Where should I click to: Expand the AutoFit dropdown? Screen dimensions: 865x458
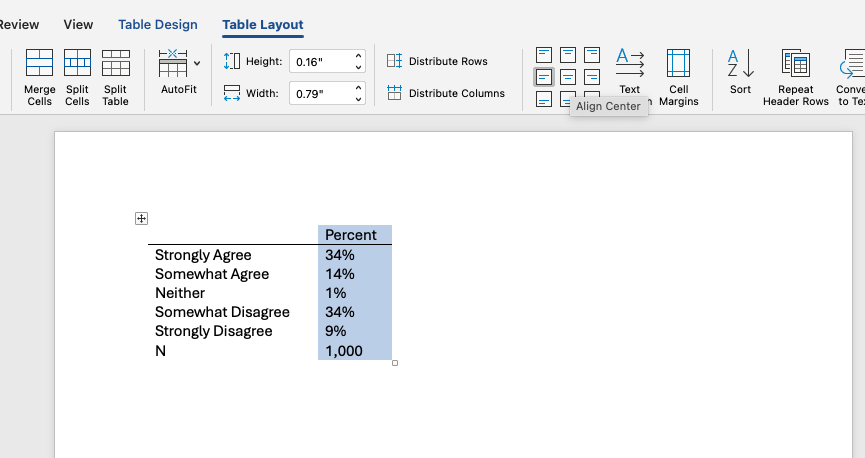tap(196, 64)
